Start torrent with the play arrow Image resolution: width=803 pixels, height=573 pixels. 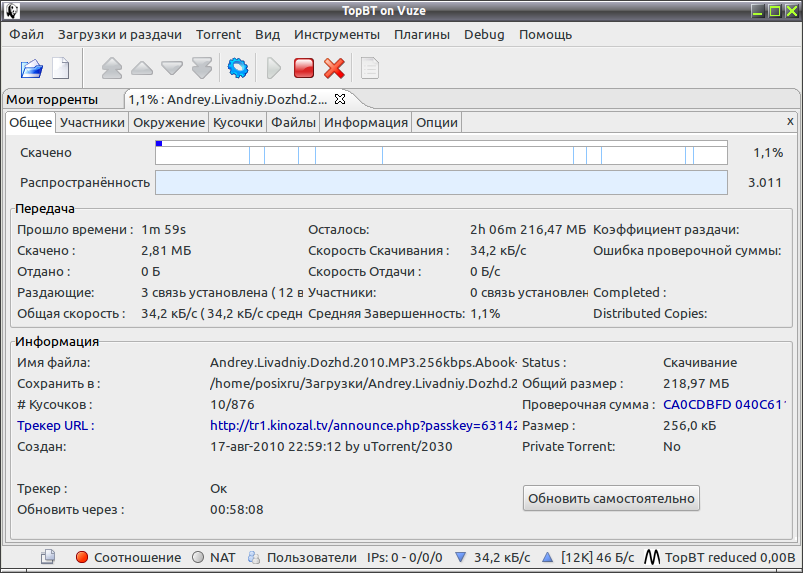(274, 68)
